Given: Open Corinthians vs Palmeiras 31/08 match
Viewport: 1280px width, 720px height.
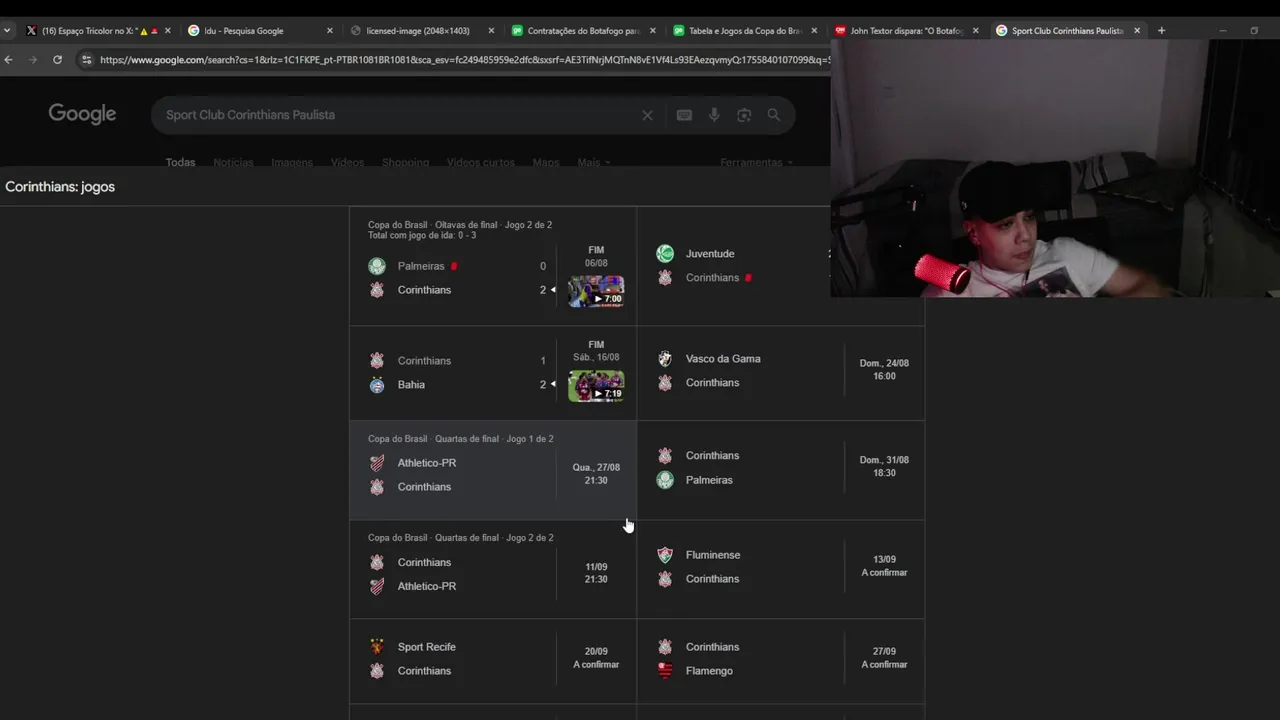Looking at the screenshot, I should 781,468.
